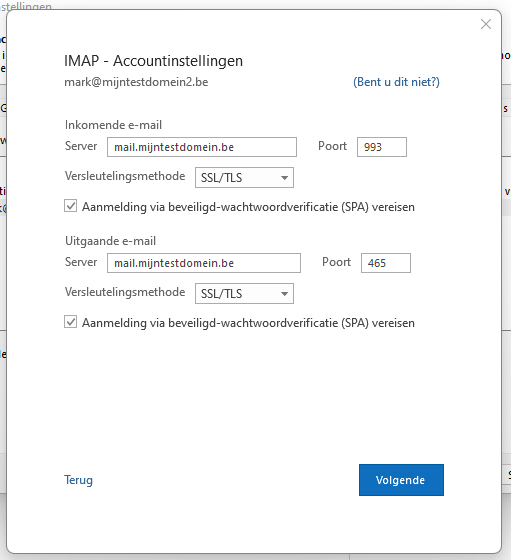Screen dimensions: 511x560
Task: Click the 'IMAP - Accountinstellingen' dialog title
Action: coord(153,61)
